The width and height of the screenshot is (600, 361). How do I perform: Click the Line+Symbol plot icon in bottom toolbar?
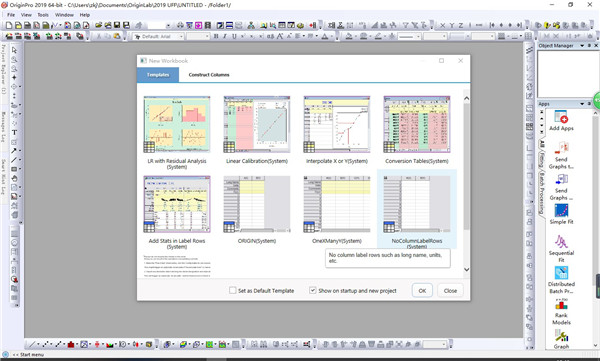pos(58,344)
